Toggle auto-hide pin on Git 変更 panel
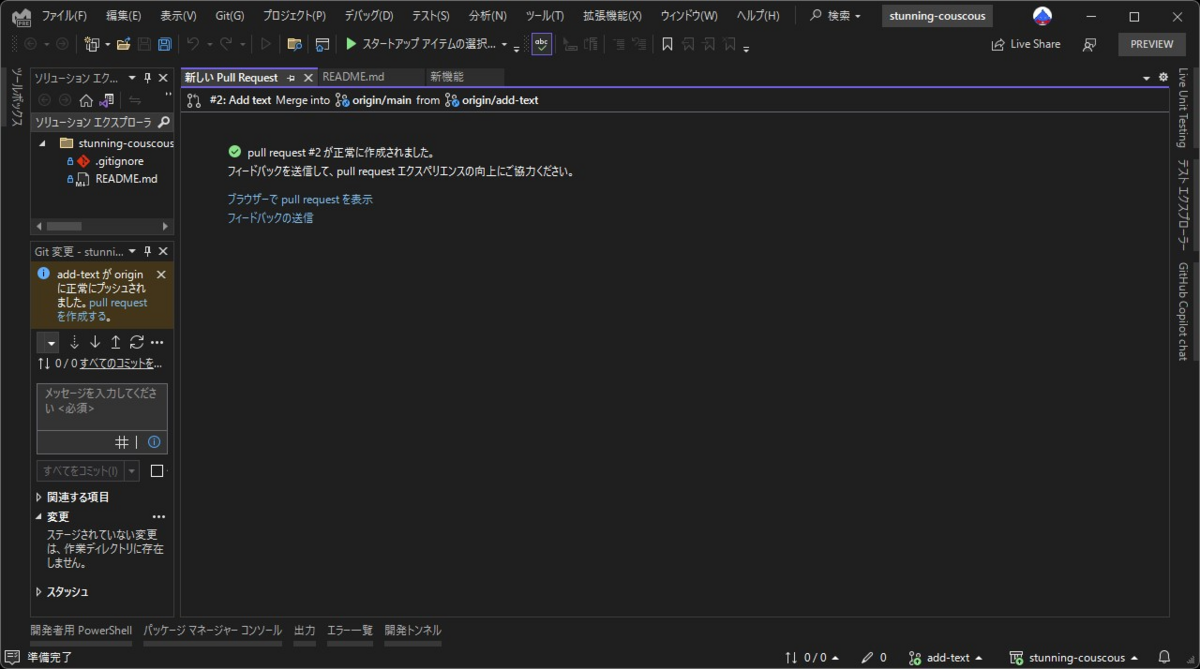This screenshot has width=1200, height=669. [x=147, y=251]
